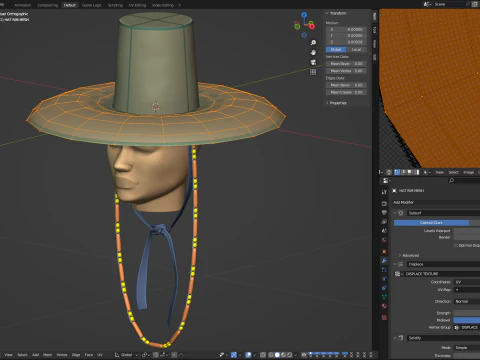Open the View Layer properties tab icon
The height and width of the screenshot is (360, 480).
click(384, 221)
